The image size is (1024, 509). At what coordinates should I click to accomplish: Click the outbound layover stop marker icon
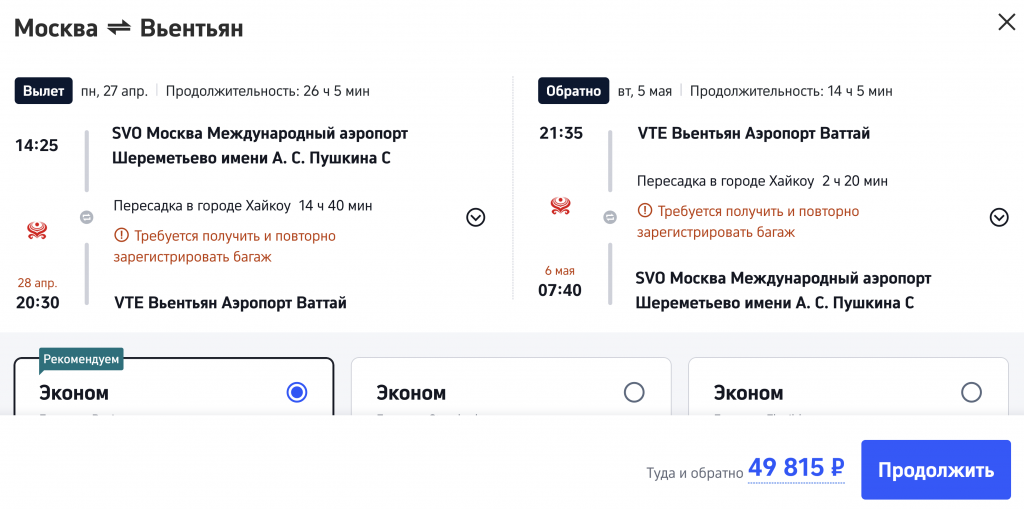[x=86, y=217]
